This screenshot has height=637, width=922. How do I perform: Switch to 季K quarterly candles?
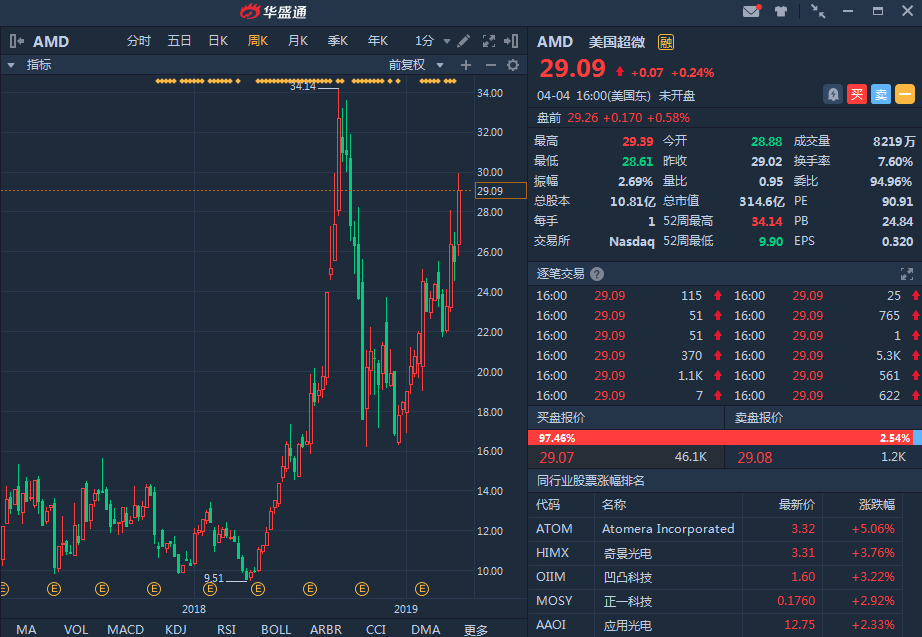(x=338, y=41)
